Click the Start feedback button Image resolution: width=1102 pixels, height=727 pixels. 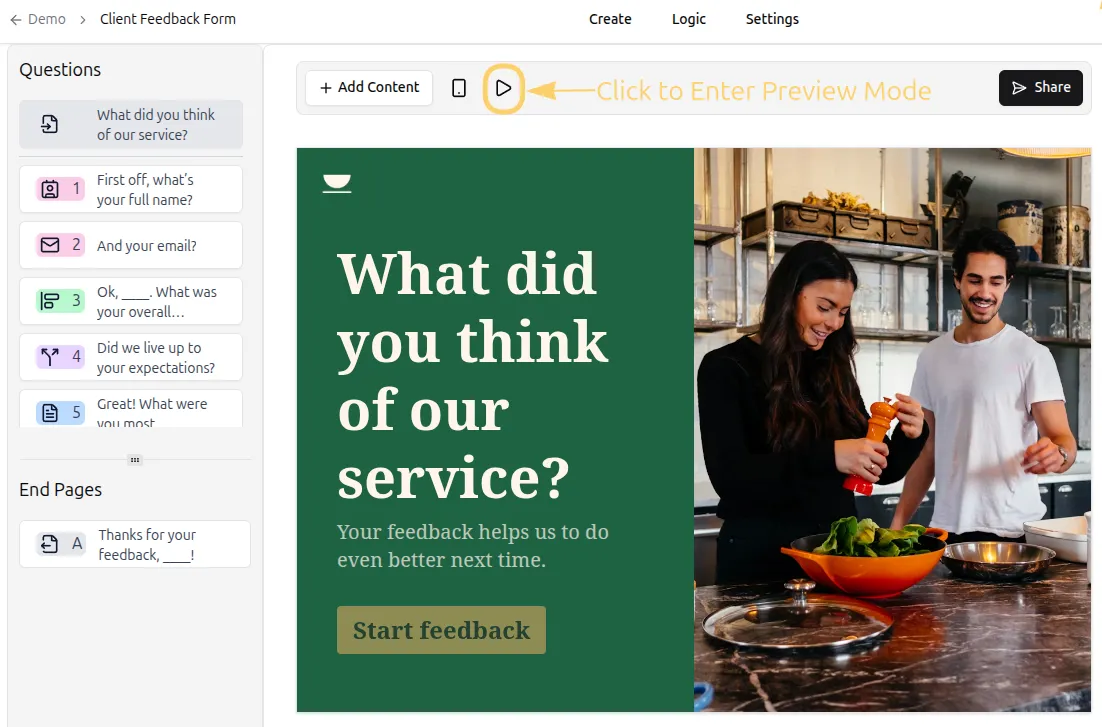click(x=441, y=630)
